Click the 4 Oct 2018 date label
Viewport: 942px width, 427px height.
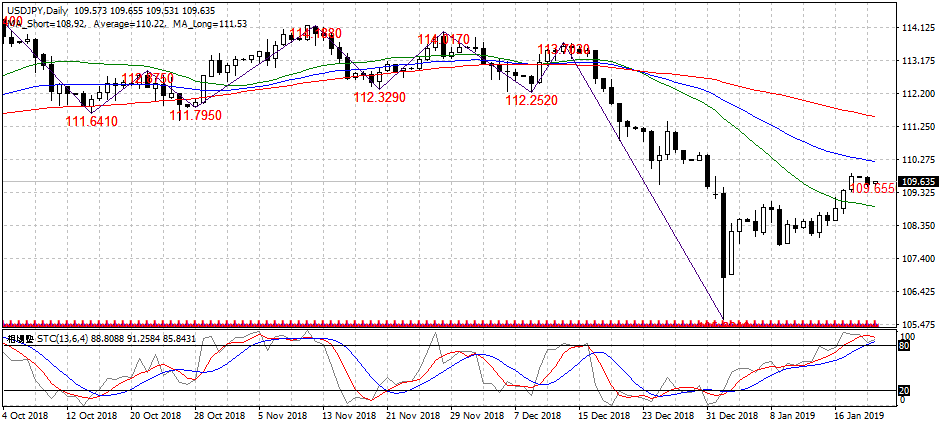click(x=26, y=415)
